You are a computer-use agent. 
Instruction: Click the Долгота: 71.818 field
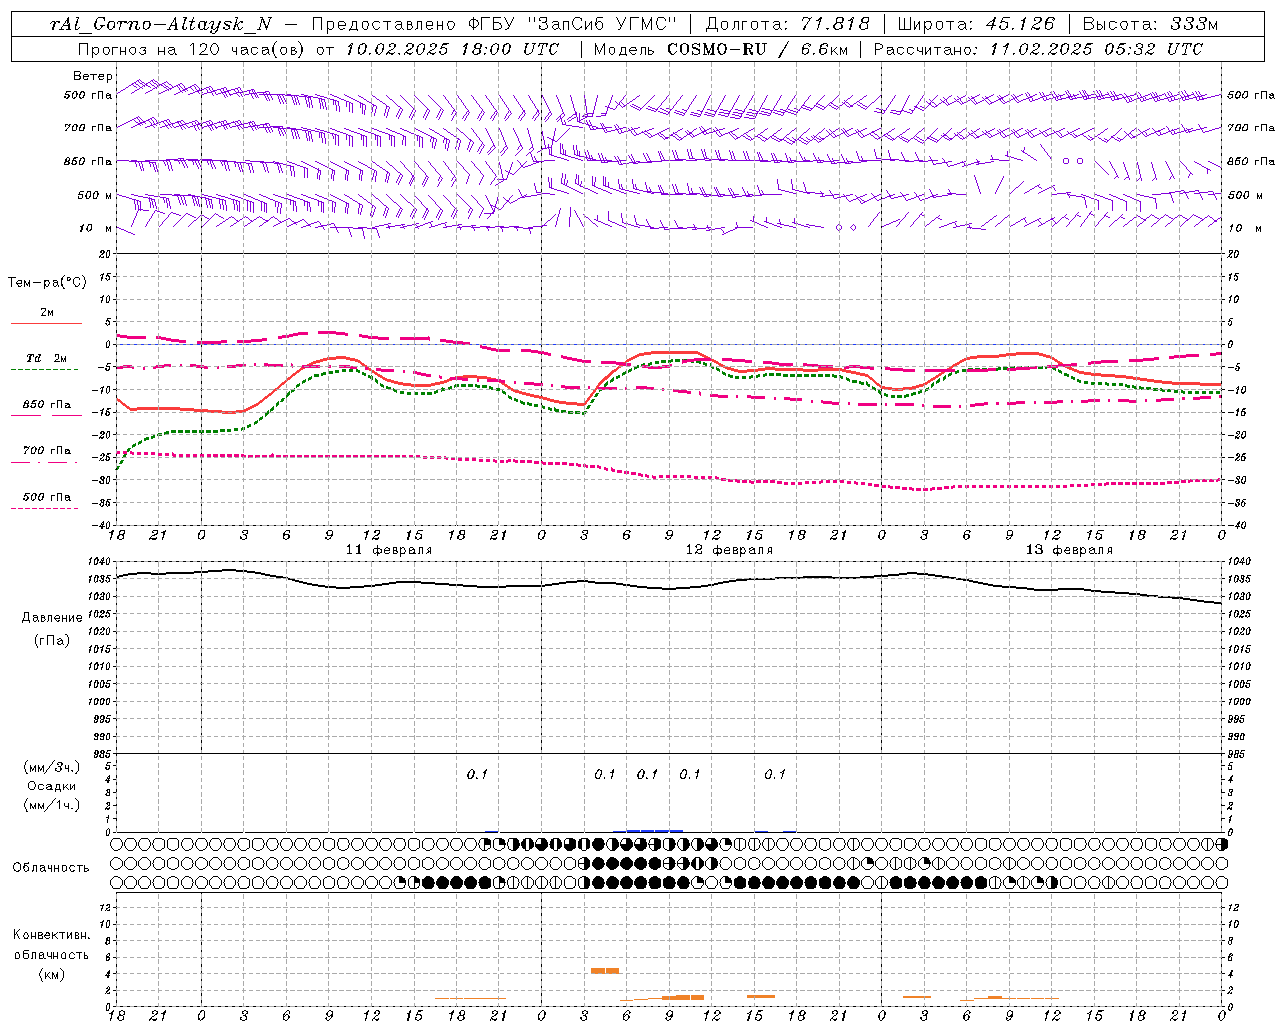coord(788,24)
